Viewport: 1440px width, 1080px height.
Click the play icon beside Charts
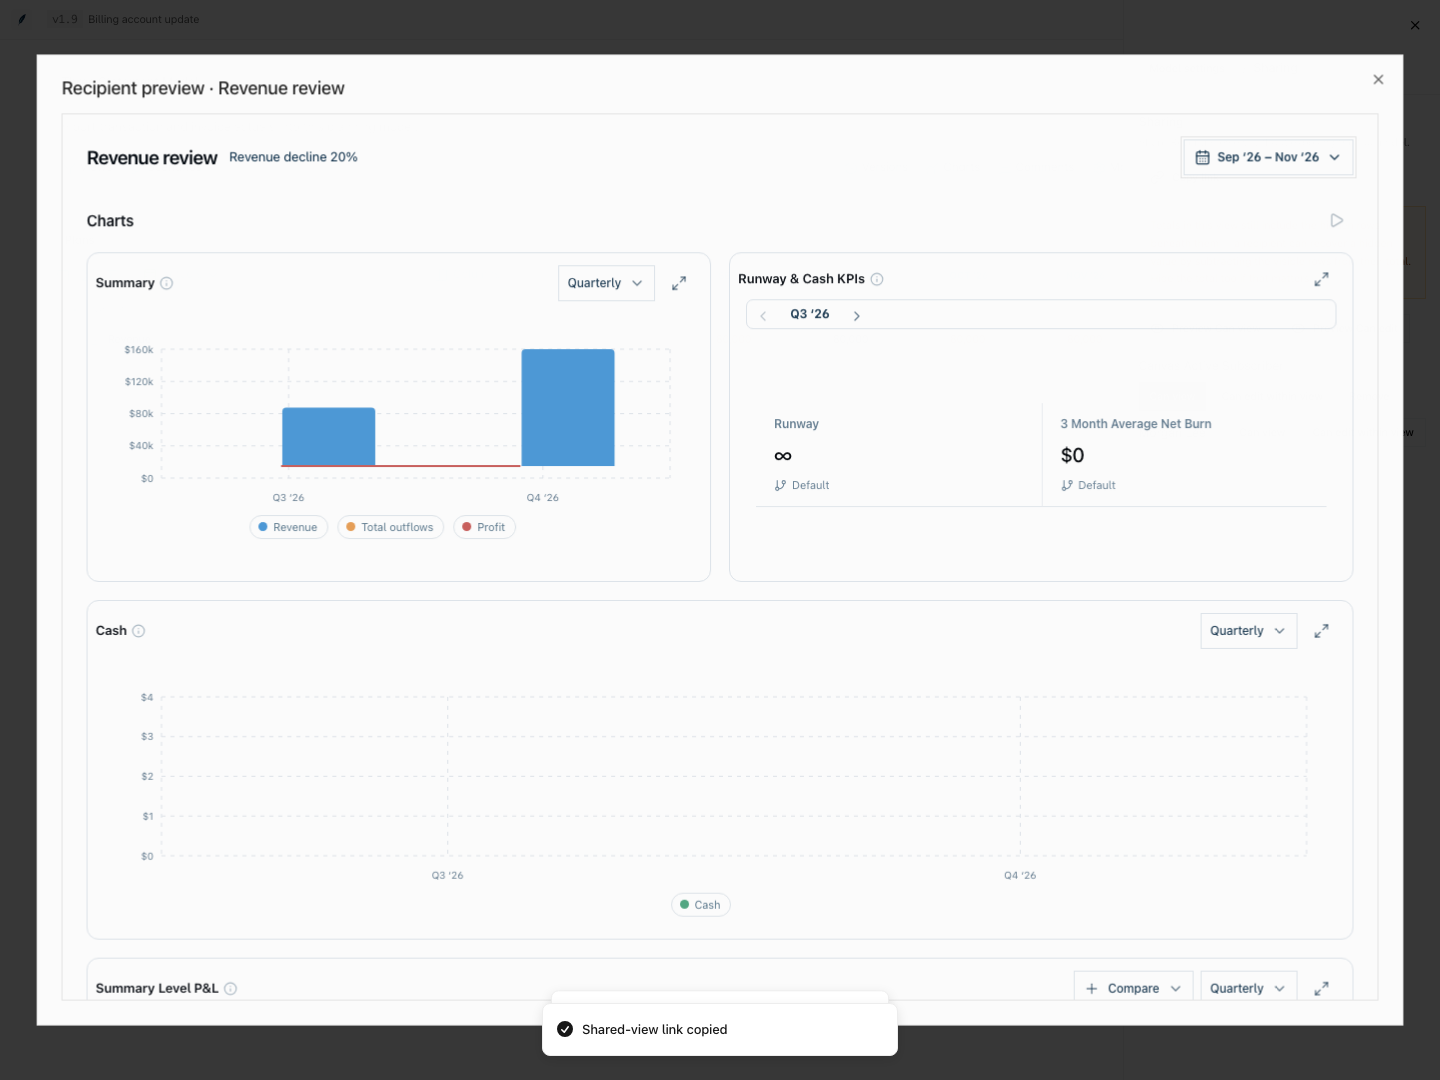[1336, 221]
